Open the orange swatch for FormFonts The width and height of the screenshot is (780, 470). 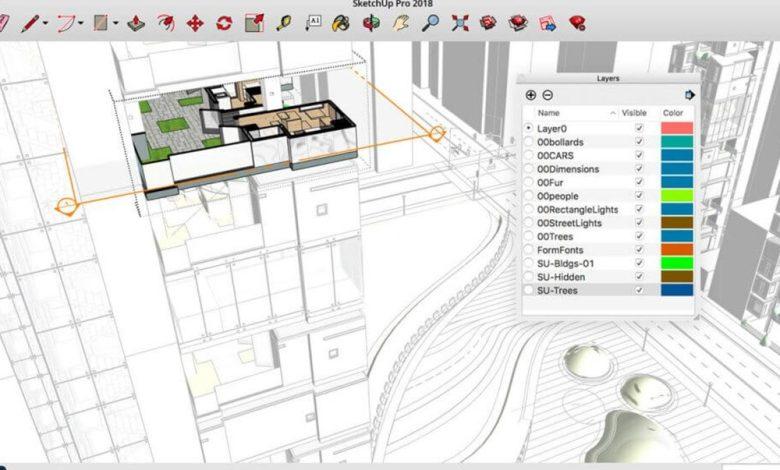pyautogui.click(x=677, y=250)
